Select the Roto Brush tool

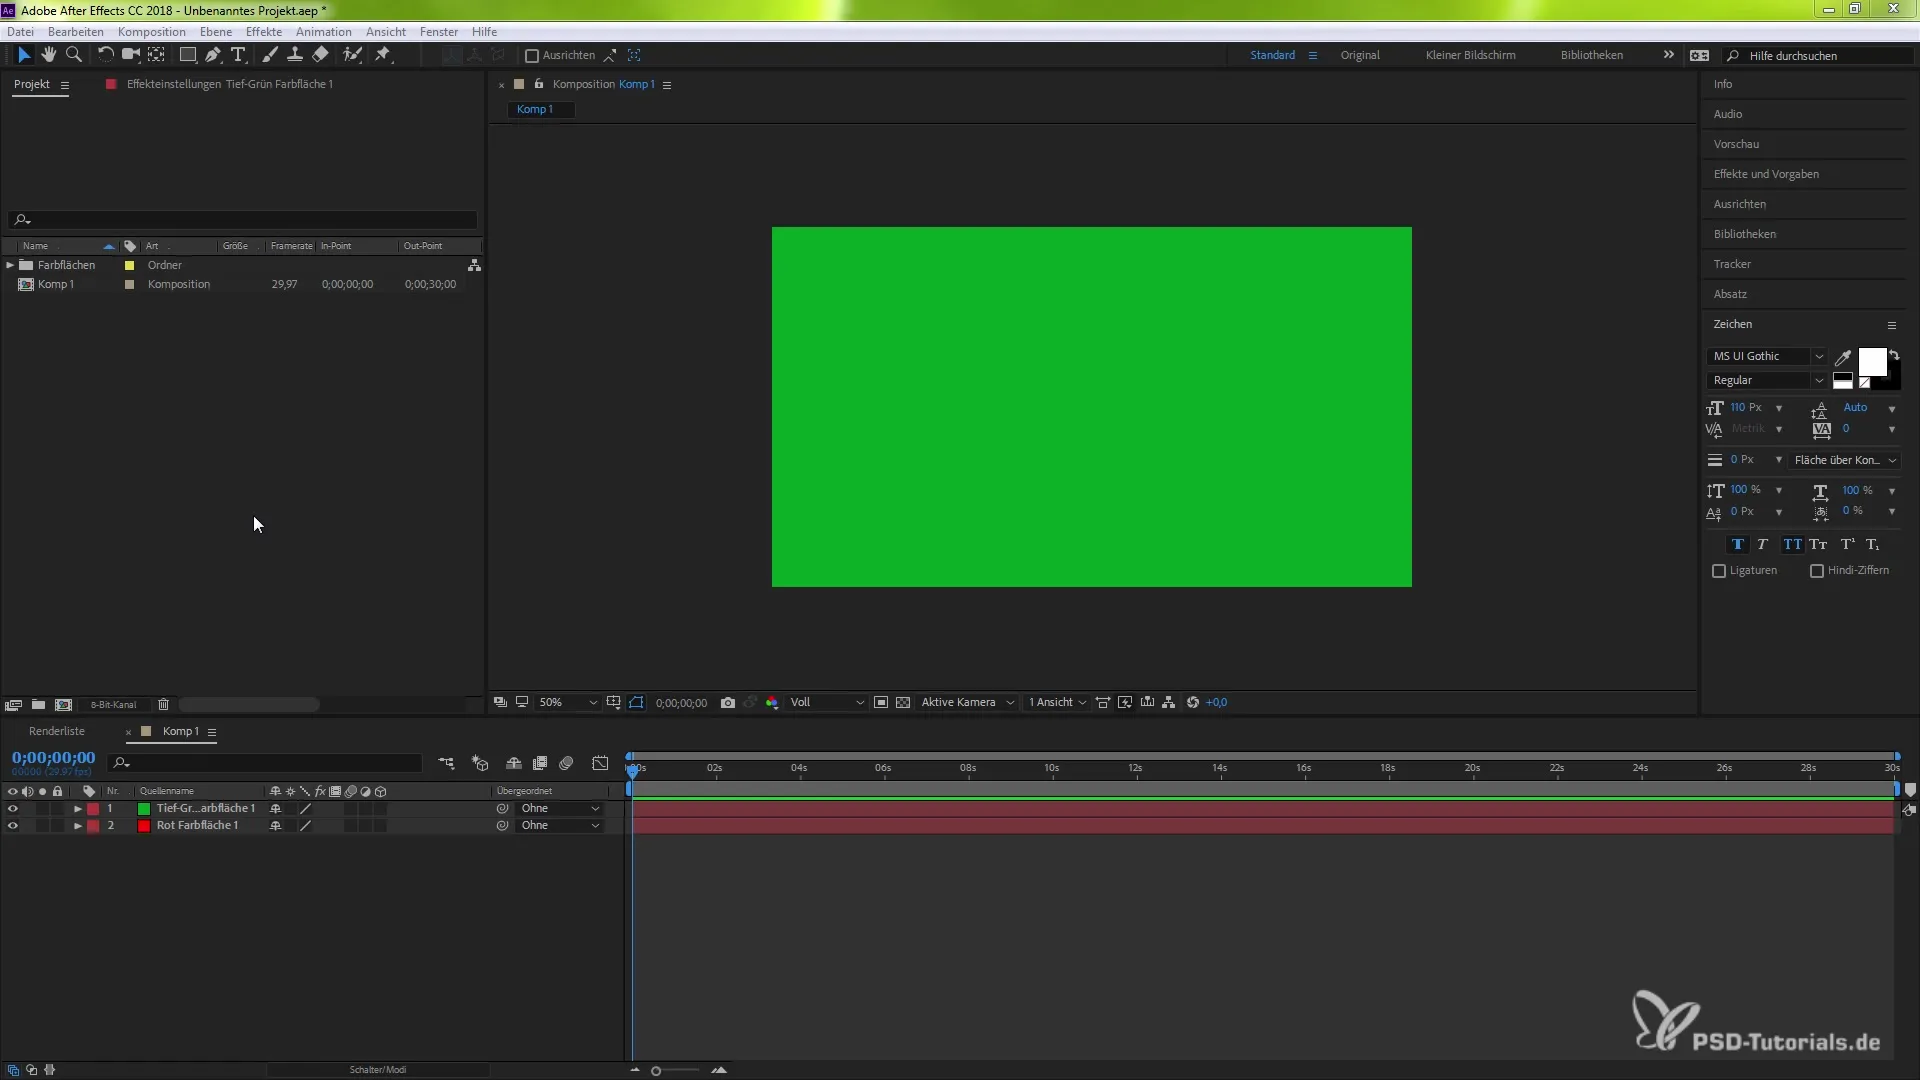tap(352, 55)
